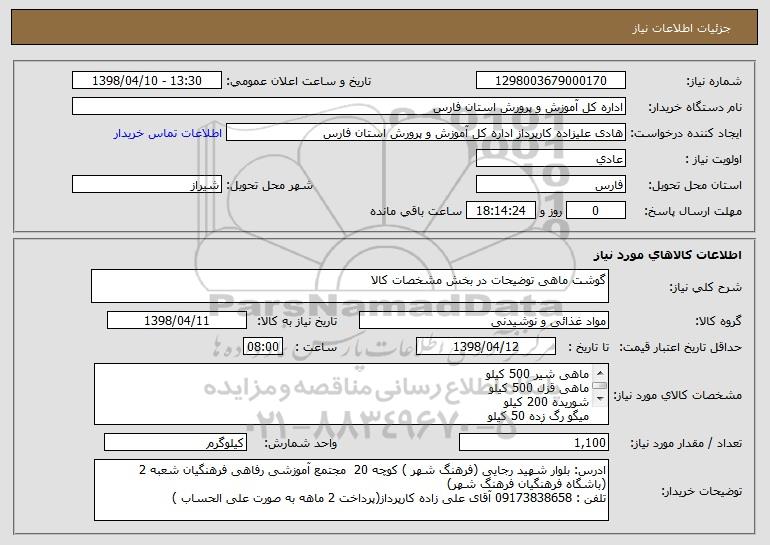Click the scrollbar thumb in item specifications box
This screenshot has height=545, width=770.
pos(600,385)
